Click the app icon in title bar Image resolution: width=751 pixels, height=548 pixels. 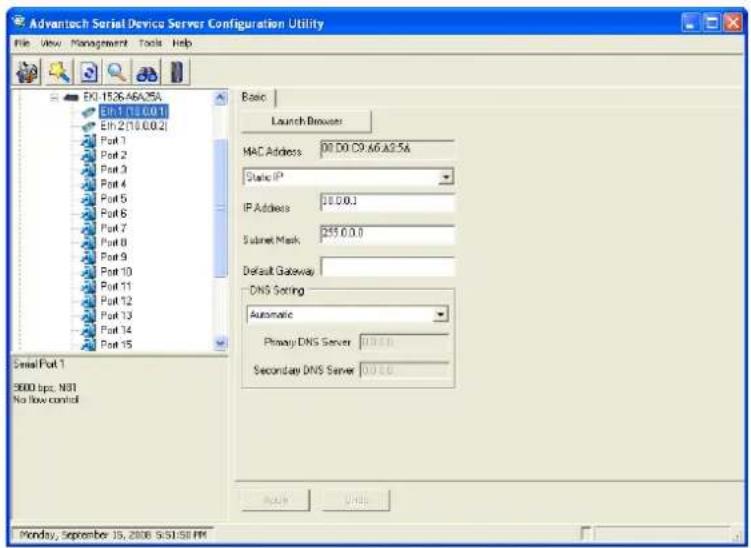[x=19, y=22]
